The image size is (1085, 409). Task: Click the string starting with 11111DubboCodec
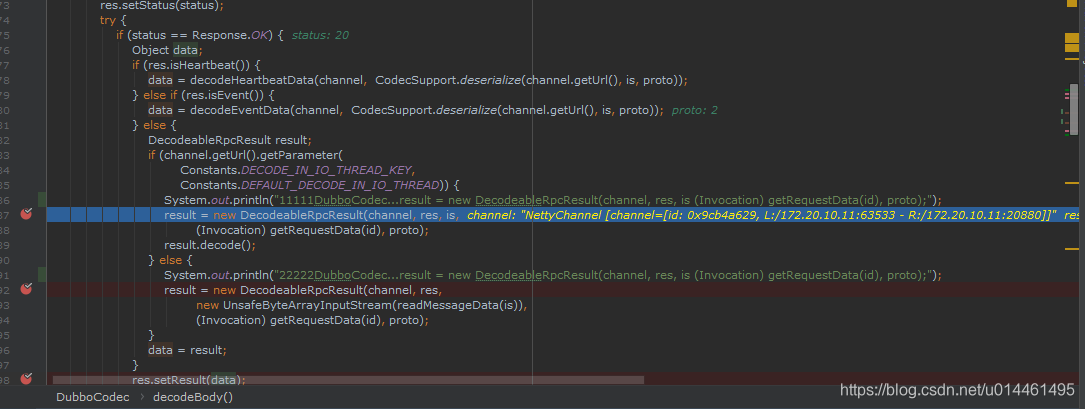[x=605, y=200]
